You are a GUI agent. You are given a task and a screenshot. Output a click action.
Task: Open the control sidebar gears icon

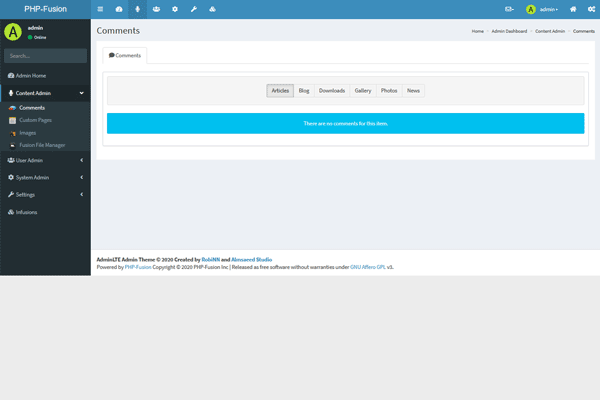click(592, 9)
